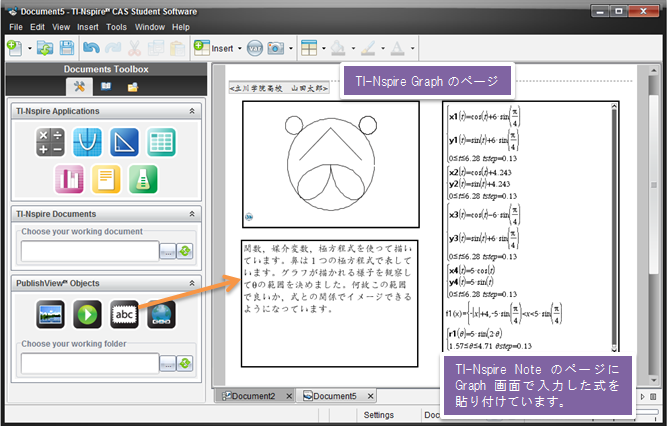Screen dimensions: 667x427
Task: Click the Settings status bar item
Action: click(379, 415)
